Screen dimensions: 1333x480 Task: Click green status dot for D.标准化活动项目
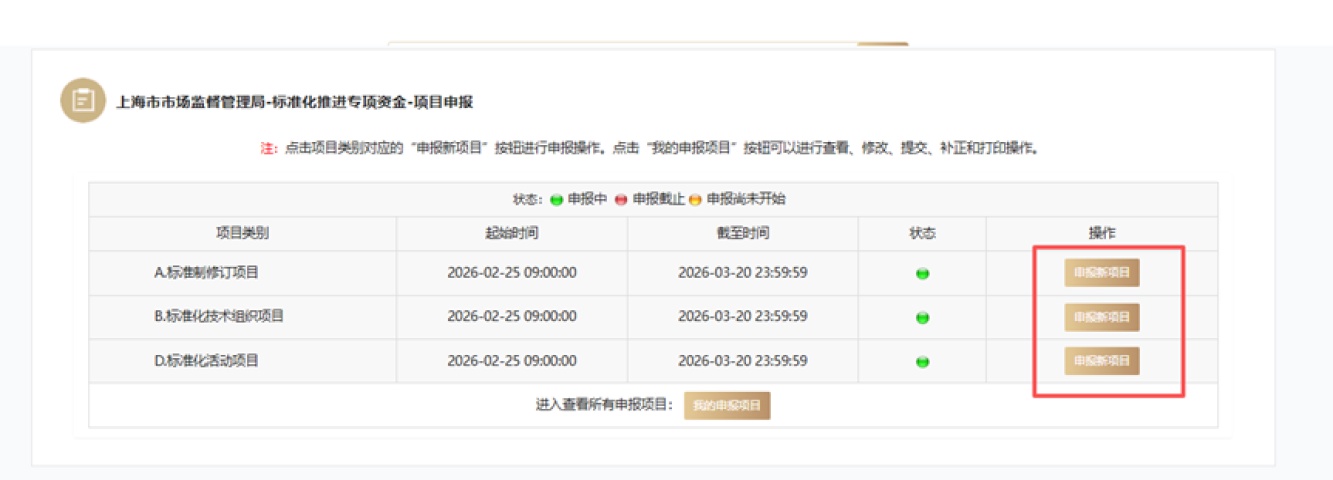coord(922,361)
